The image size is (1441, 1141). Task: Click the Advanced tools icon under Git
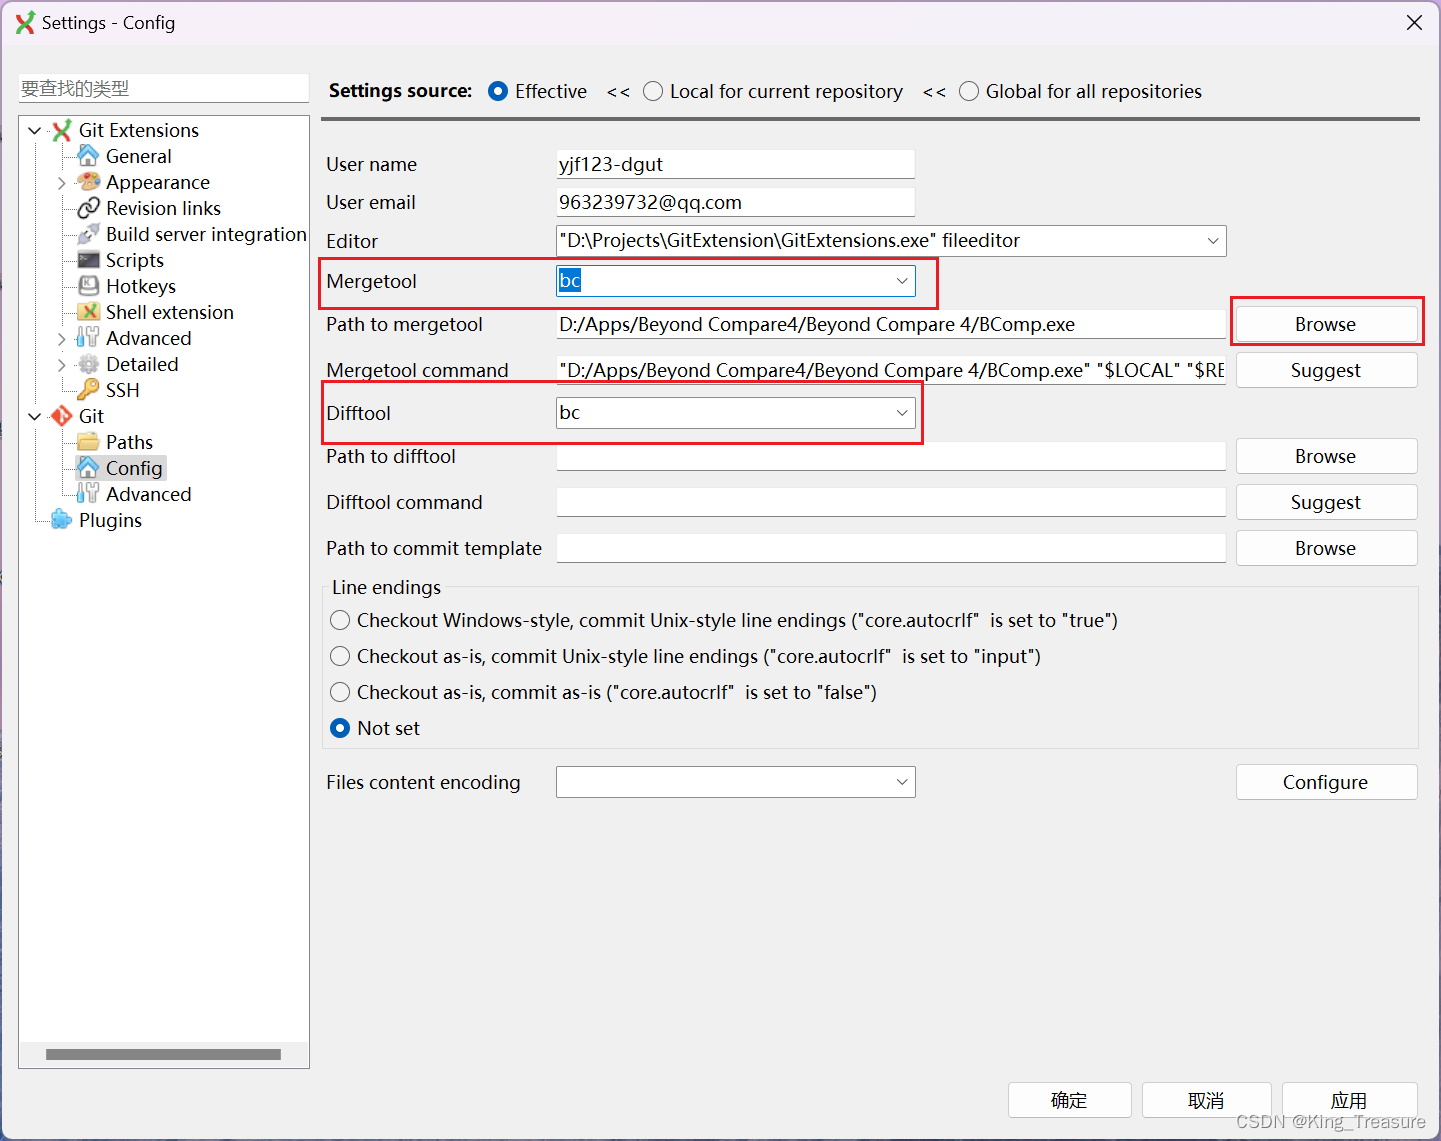pos(88,494)
